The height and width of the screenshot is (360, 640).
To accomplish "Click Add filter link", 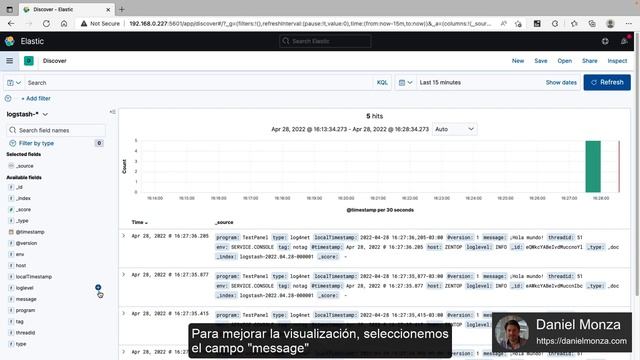I will (36, 98).
